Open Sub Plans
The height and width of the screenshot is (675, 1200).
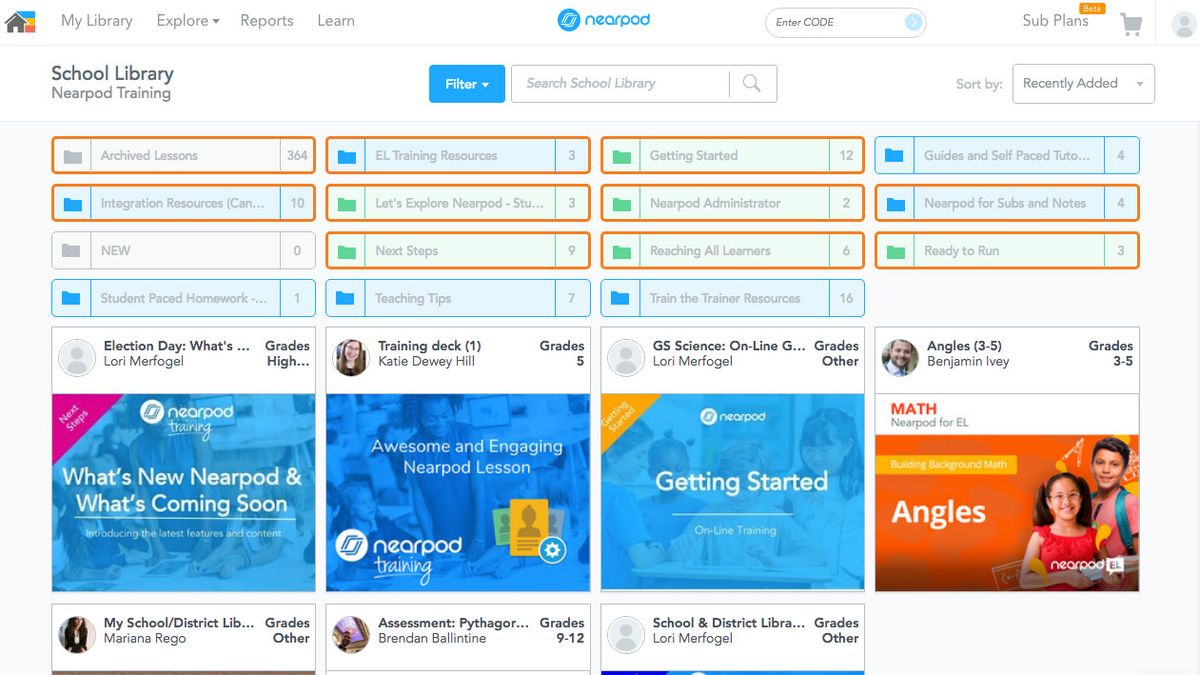[1054, 21]
